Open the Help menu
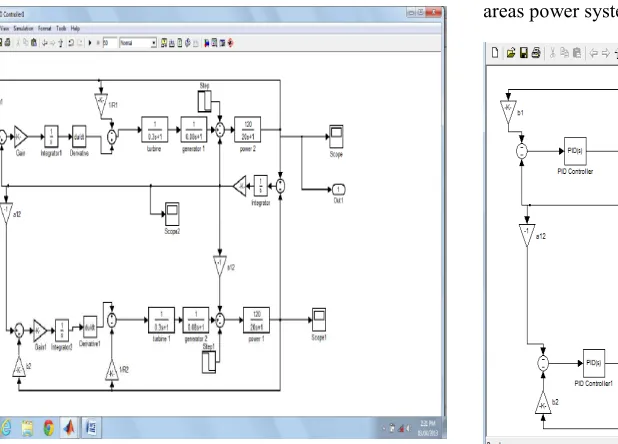618x444 pixels. pos(75,28)
